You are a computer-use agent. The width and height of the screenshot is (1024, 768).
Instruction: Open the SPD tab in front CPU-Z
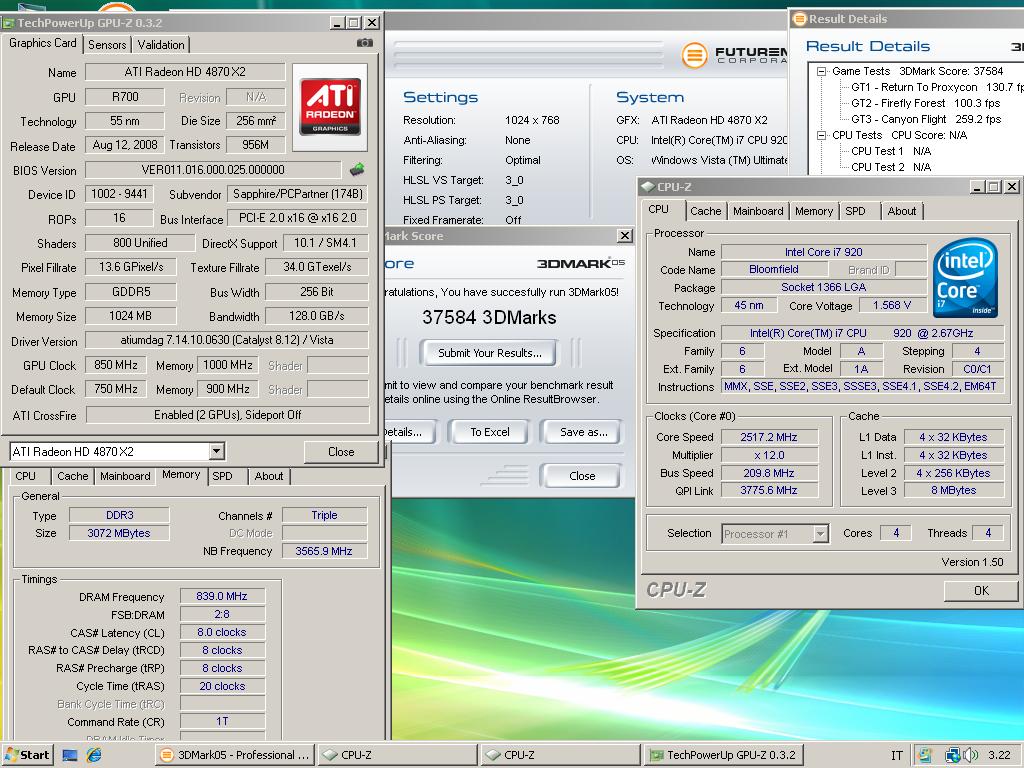pos(855,211)
